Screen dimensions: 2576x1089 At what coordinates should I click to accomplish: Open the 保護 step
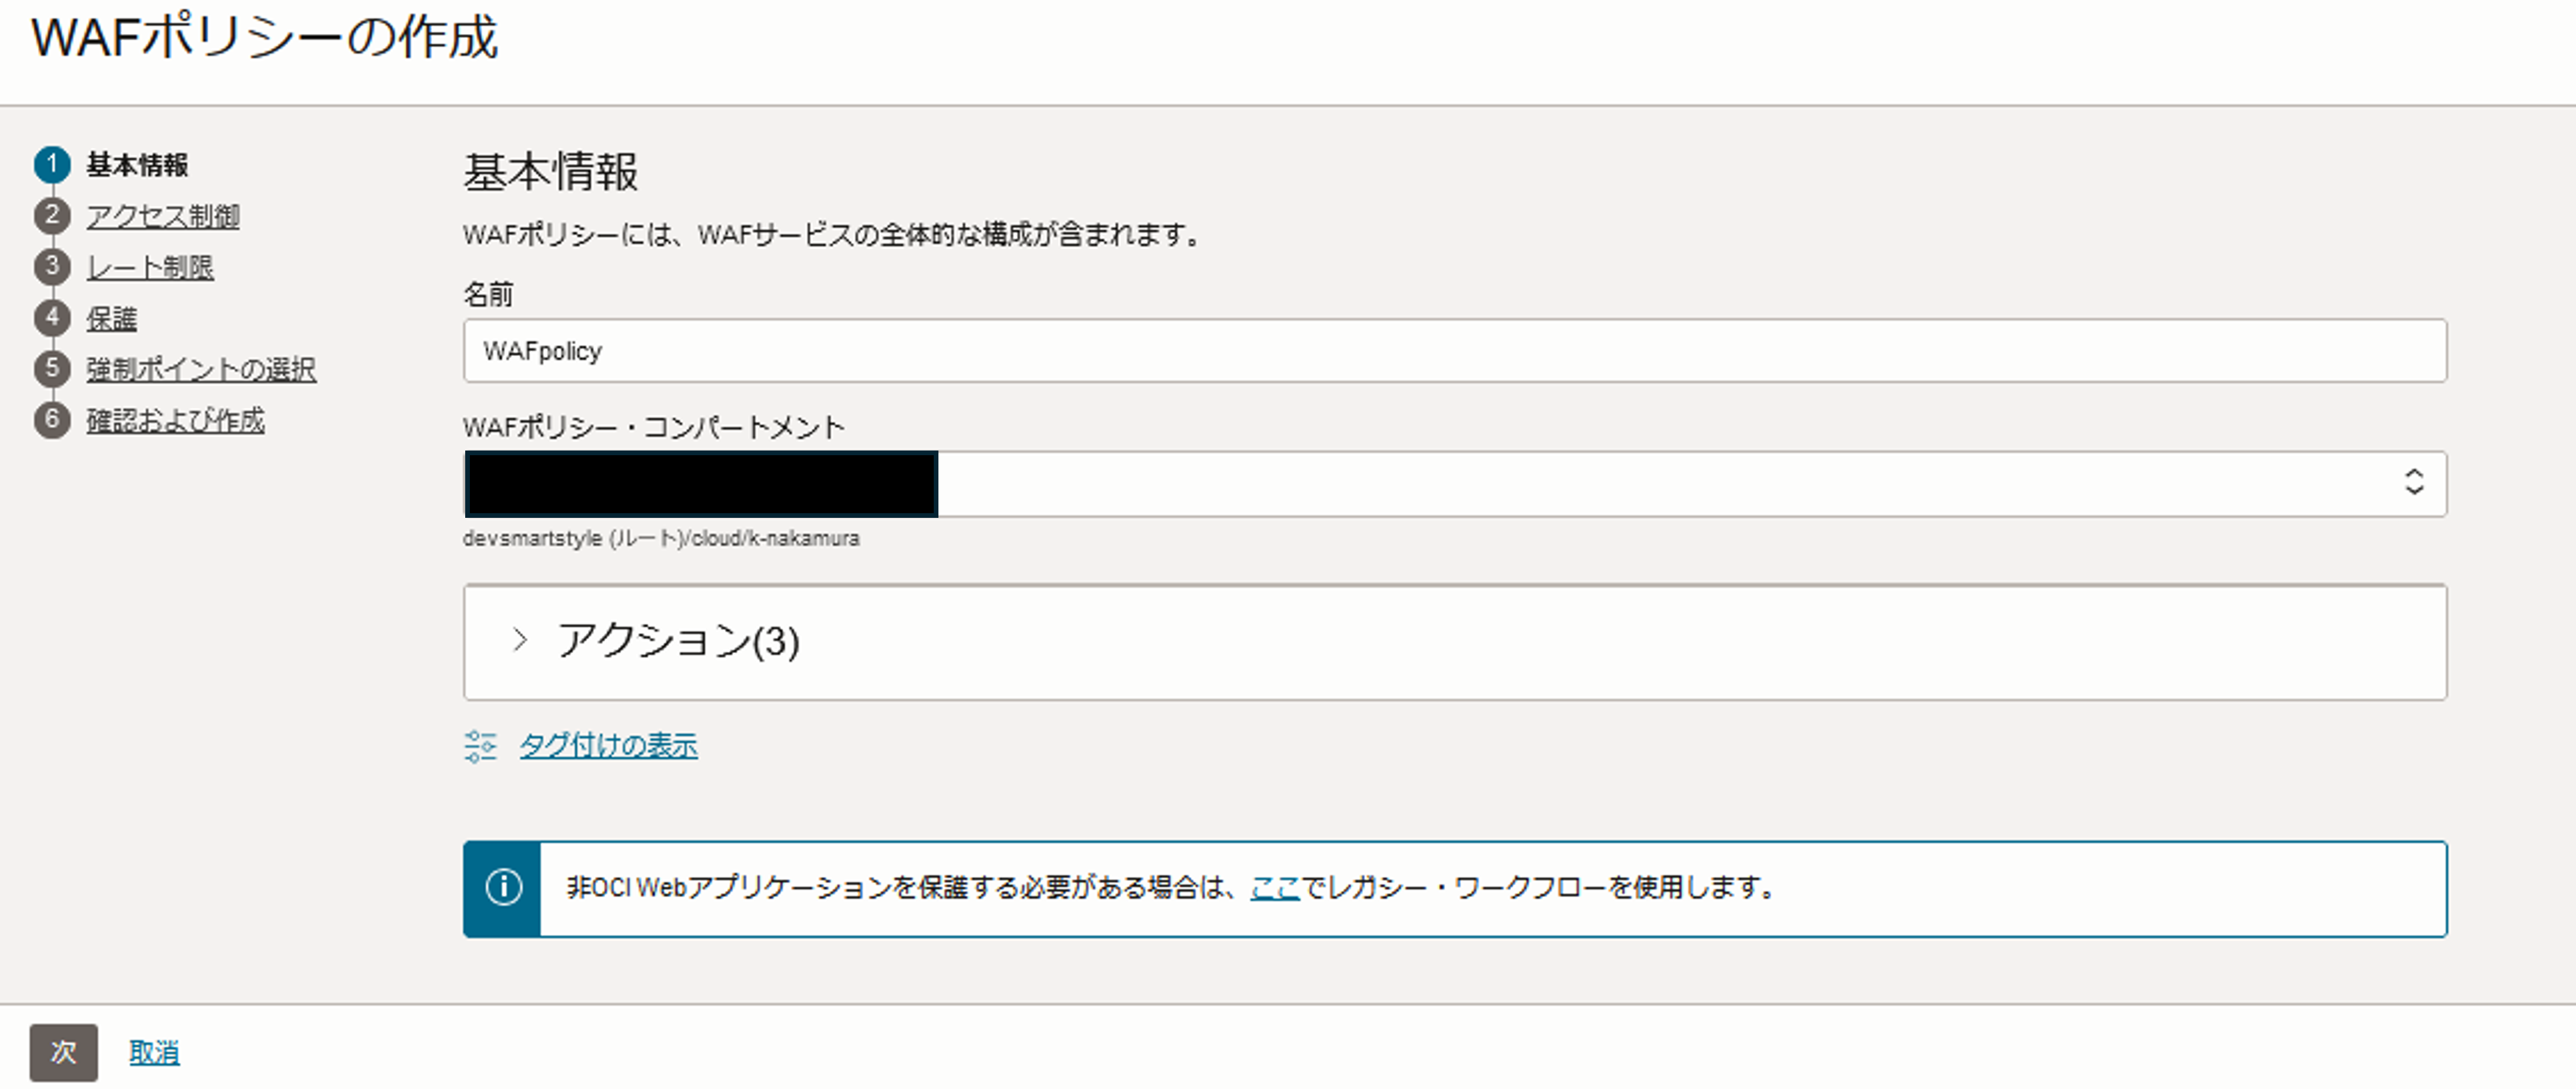[112, 319]
